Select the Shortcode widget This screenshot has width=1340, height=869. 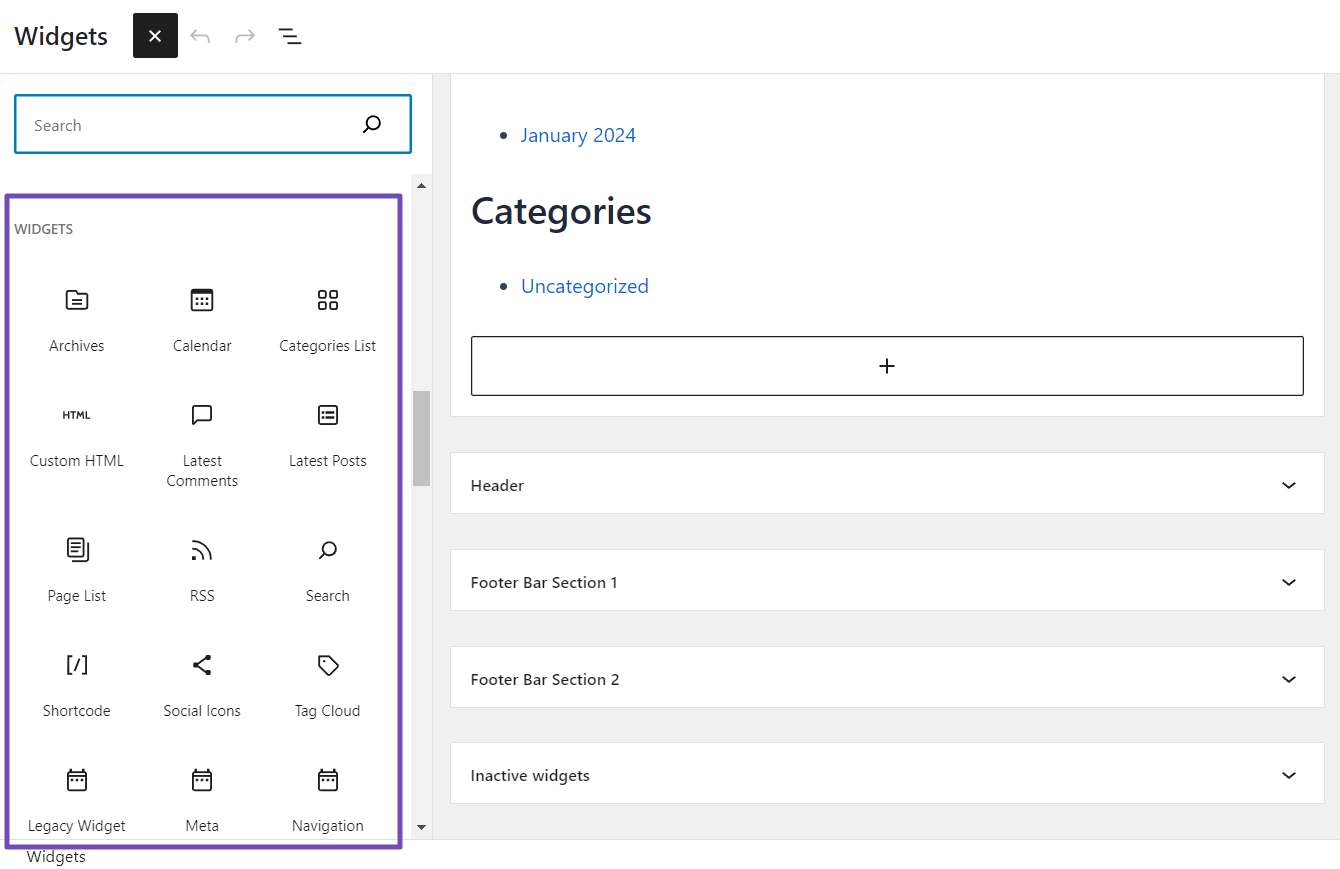[x=77, y=686]
